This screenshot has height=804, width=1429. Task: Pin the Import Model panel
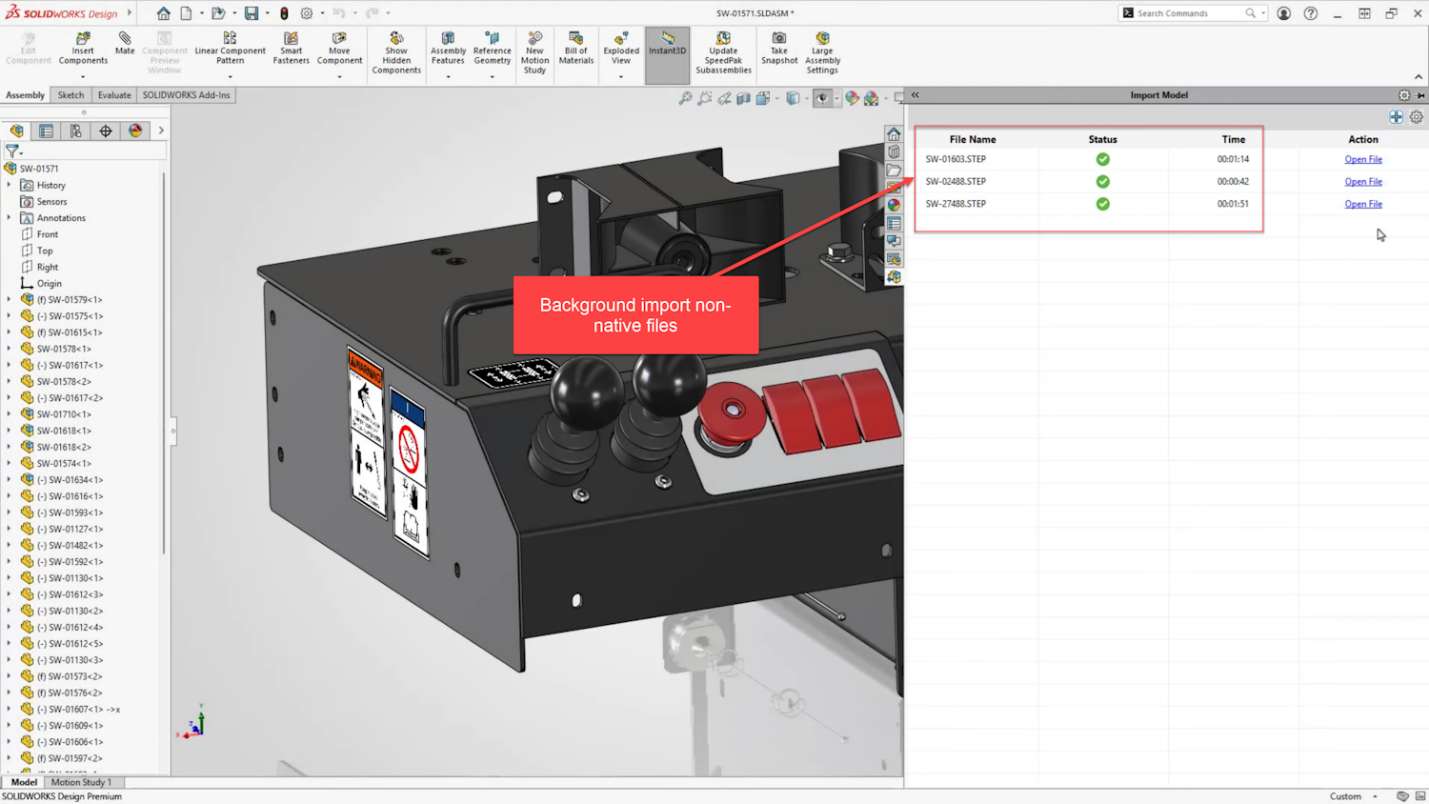(1421, 95)
